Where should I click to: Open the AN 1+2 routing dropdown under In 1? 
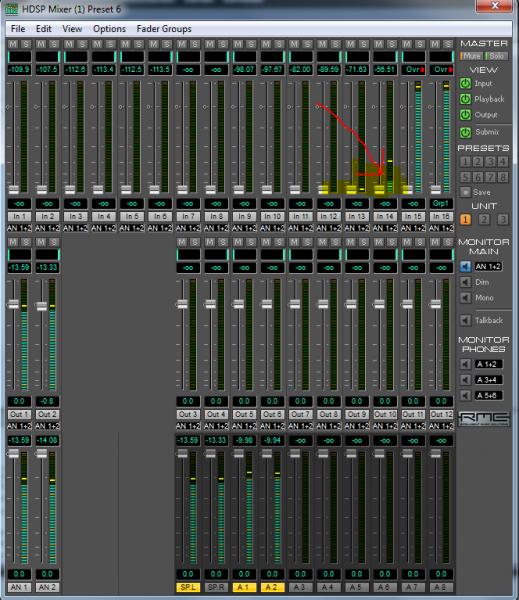(x=19, y=228)
